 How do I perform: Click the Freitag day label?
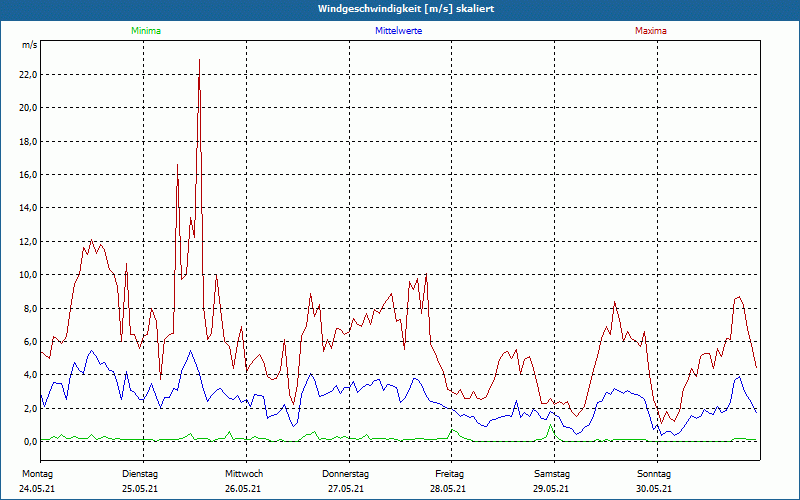click(449, 474)
